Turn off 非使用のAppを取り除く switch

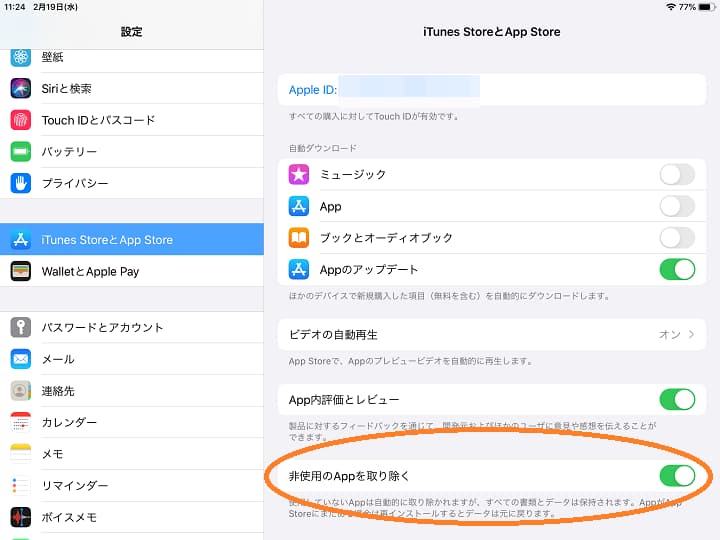[677, 476]
